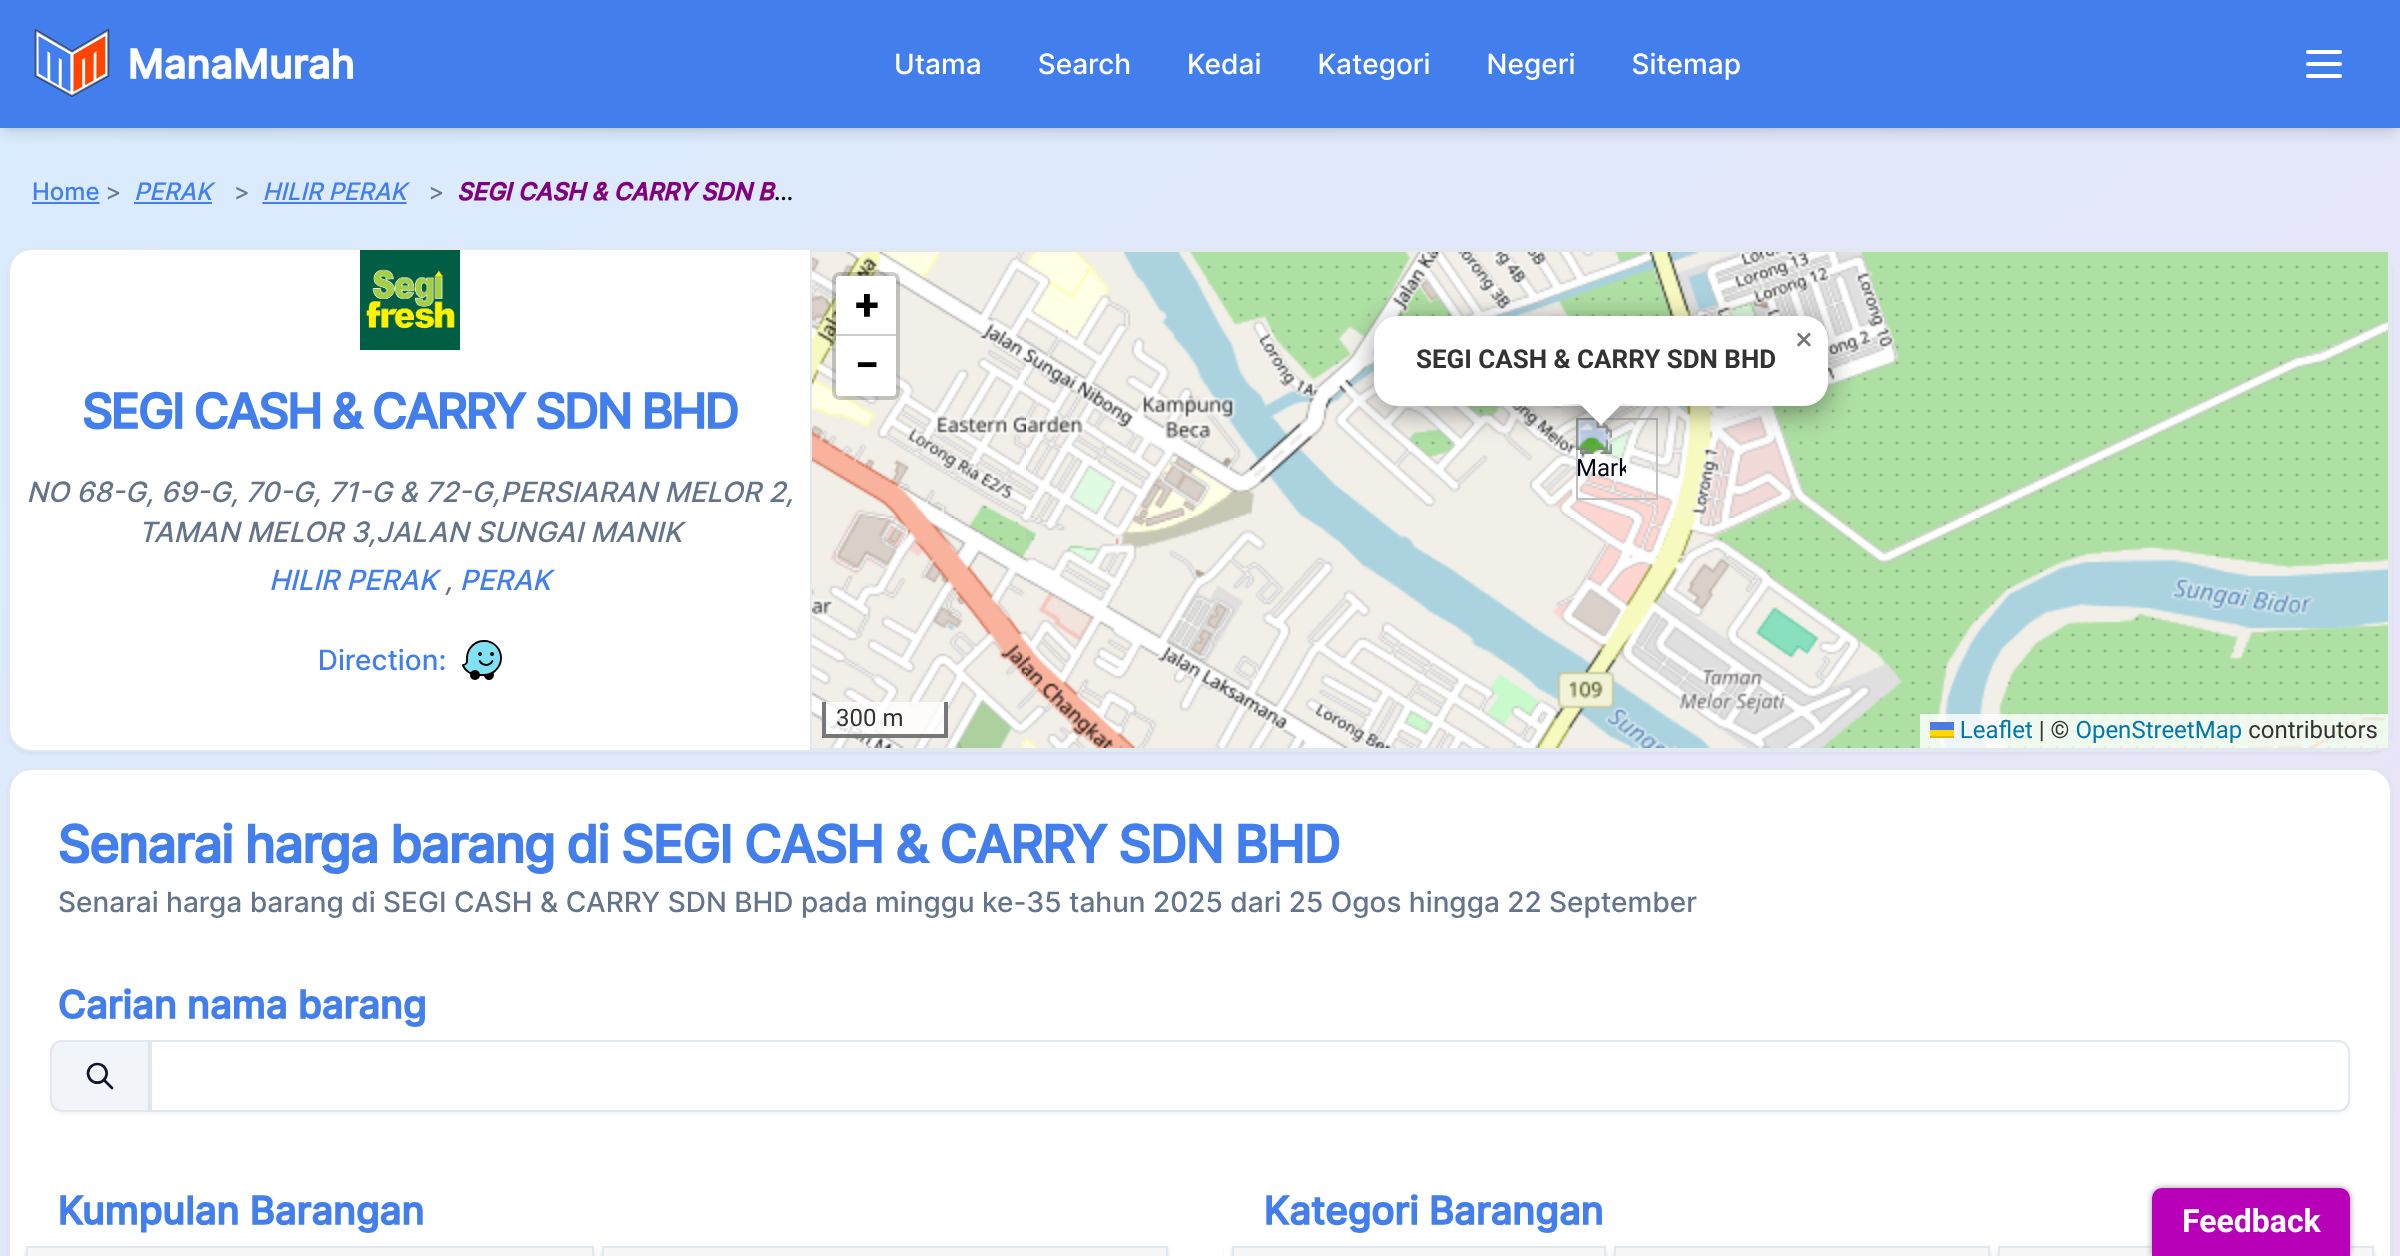Open the Kategori nav item
Image resolution: width=2400 pixels, height=1256 pixels.
point(1373,64)
